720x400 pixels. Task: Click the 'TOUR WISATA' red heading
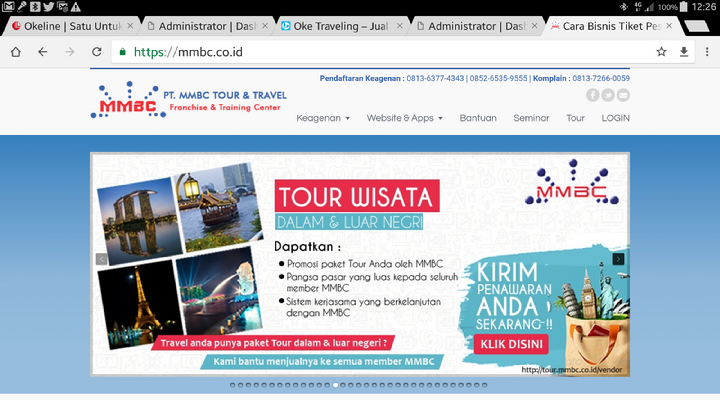[x=357, y=197]
